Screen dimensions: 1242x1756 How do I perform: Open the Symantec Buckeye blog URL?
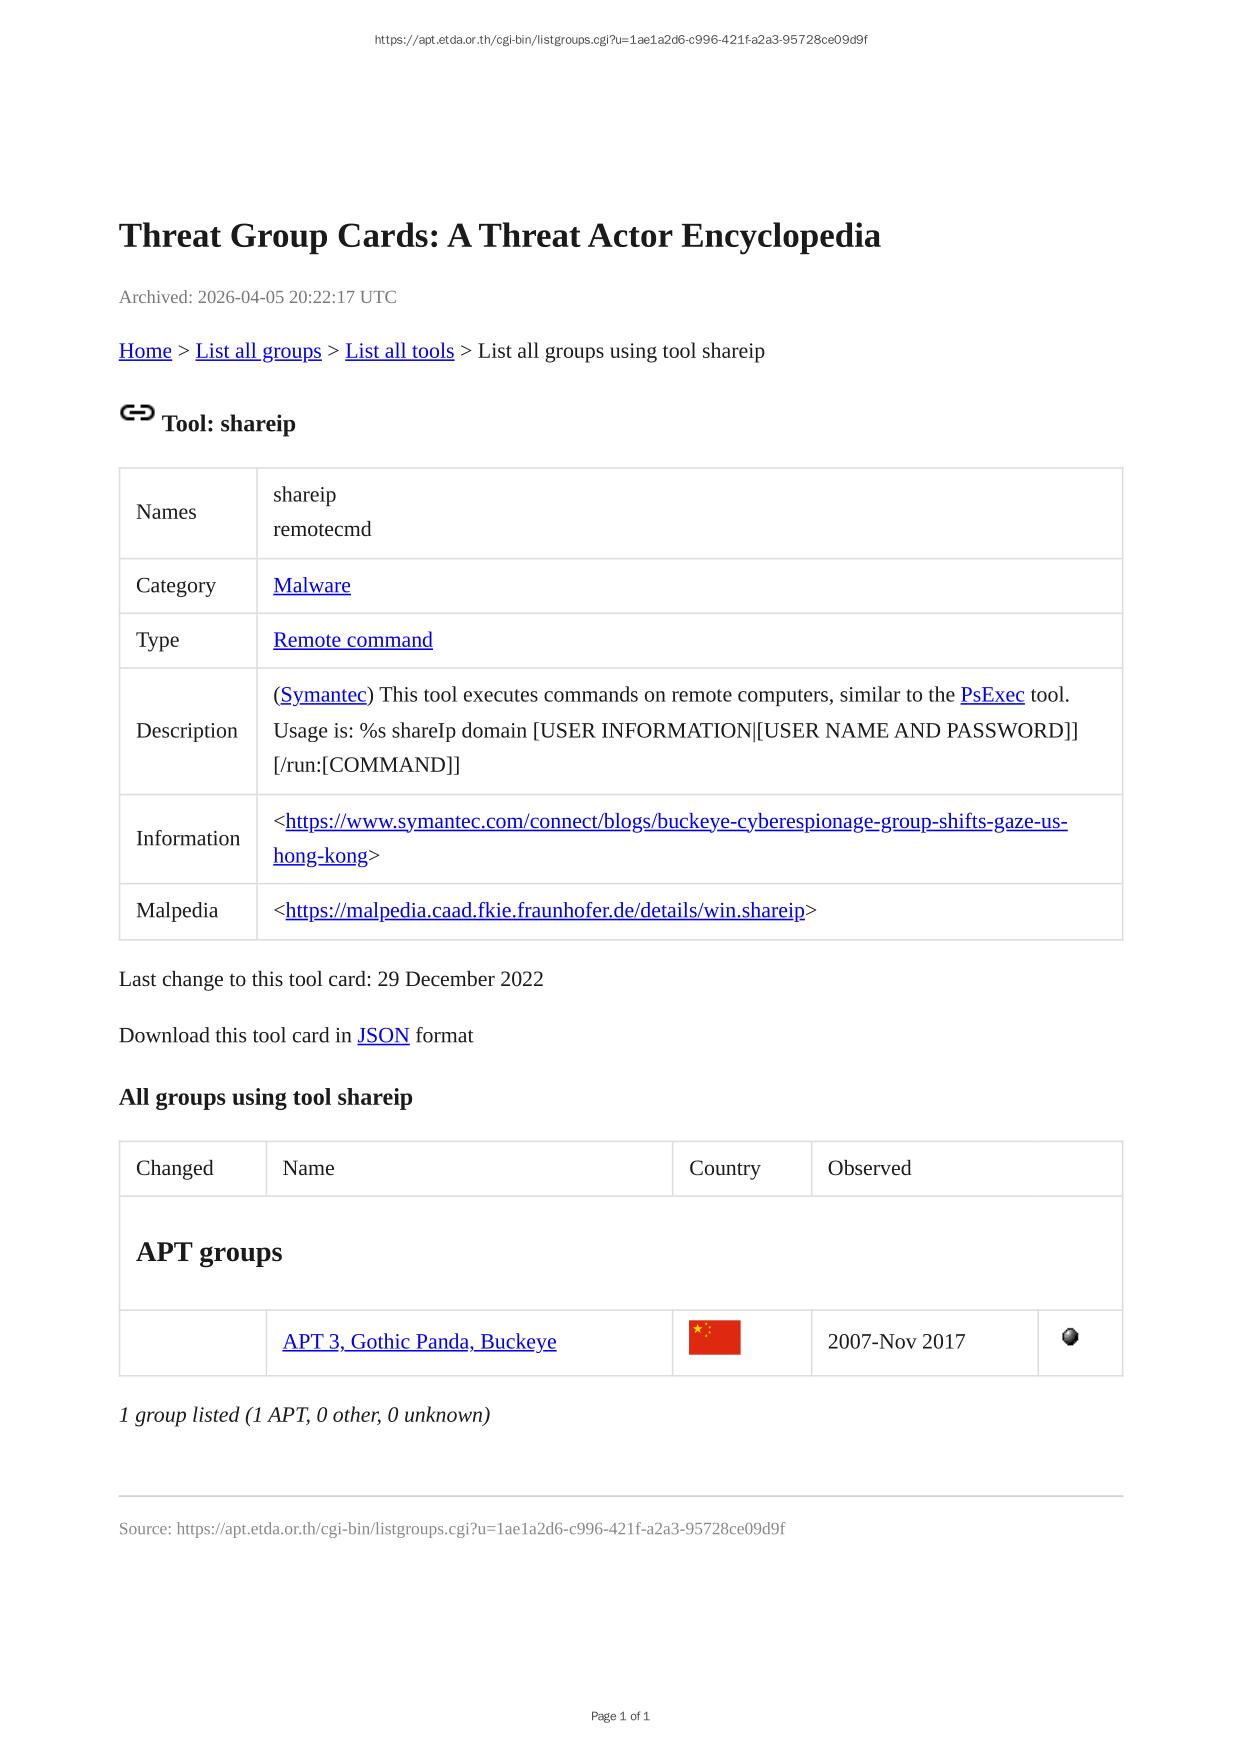[676, 822]
